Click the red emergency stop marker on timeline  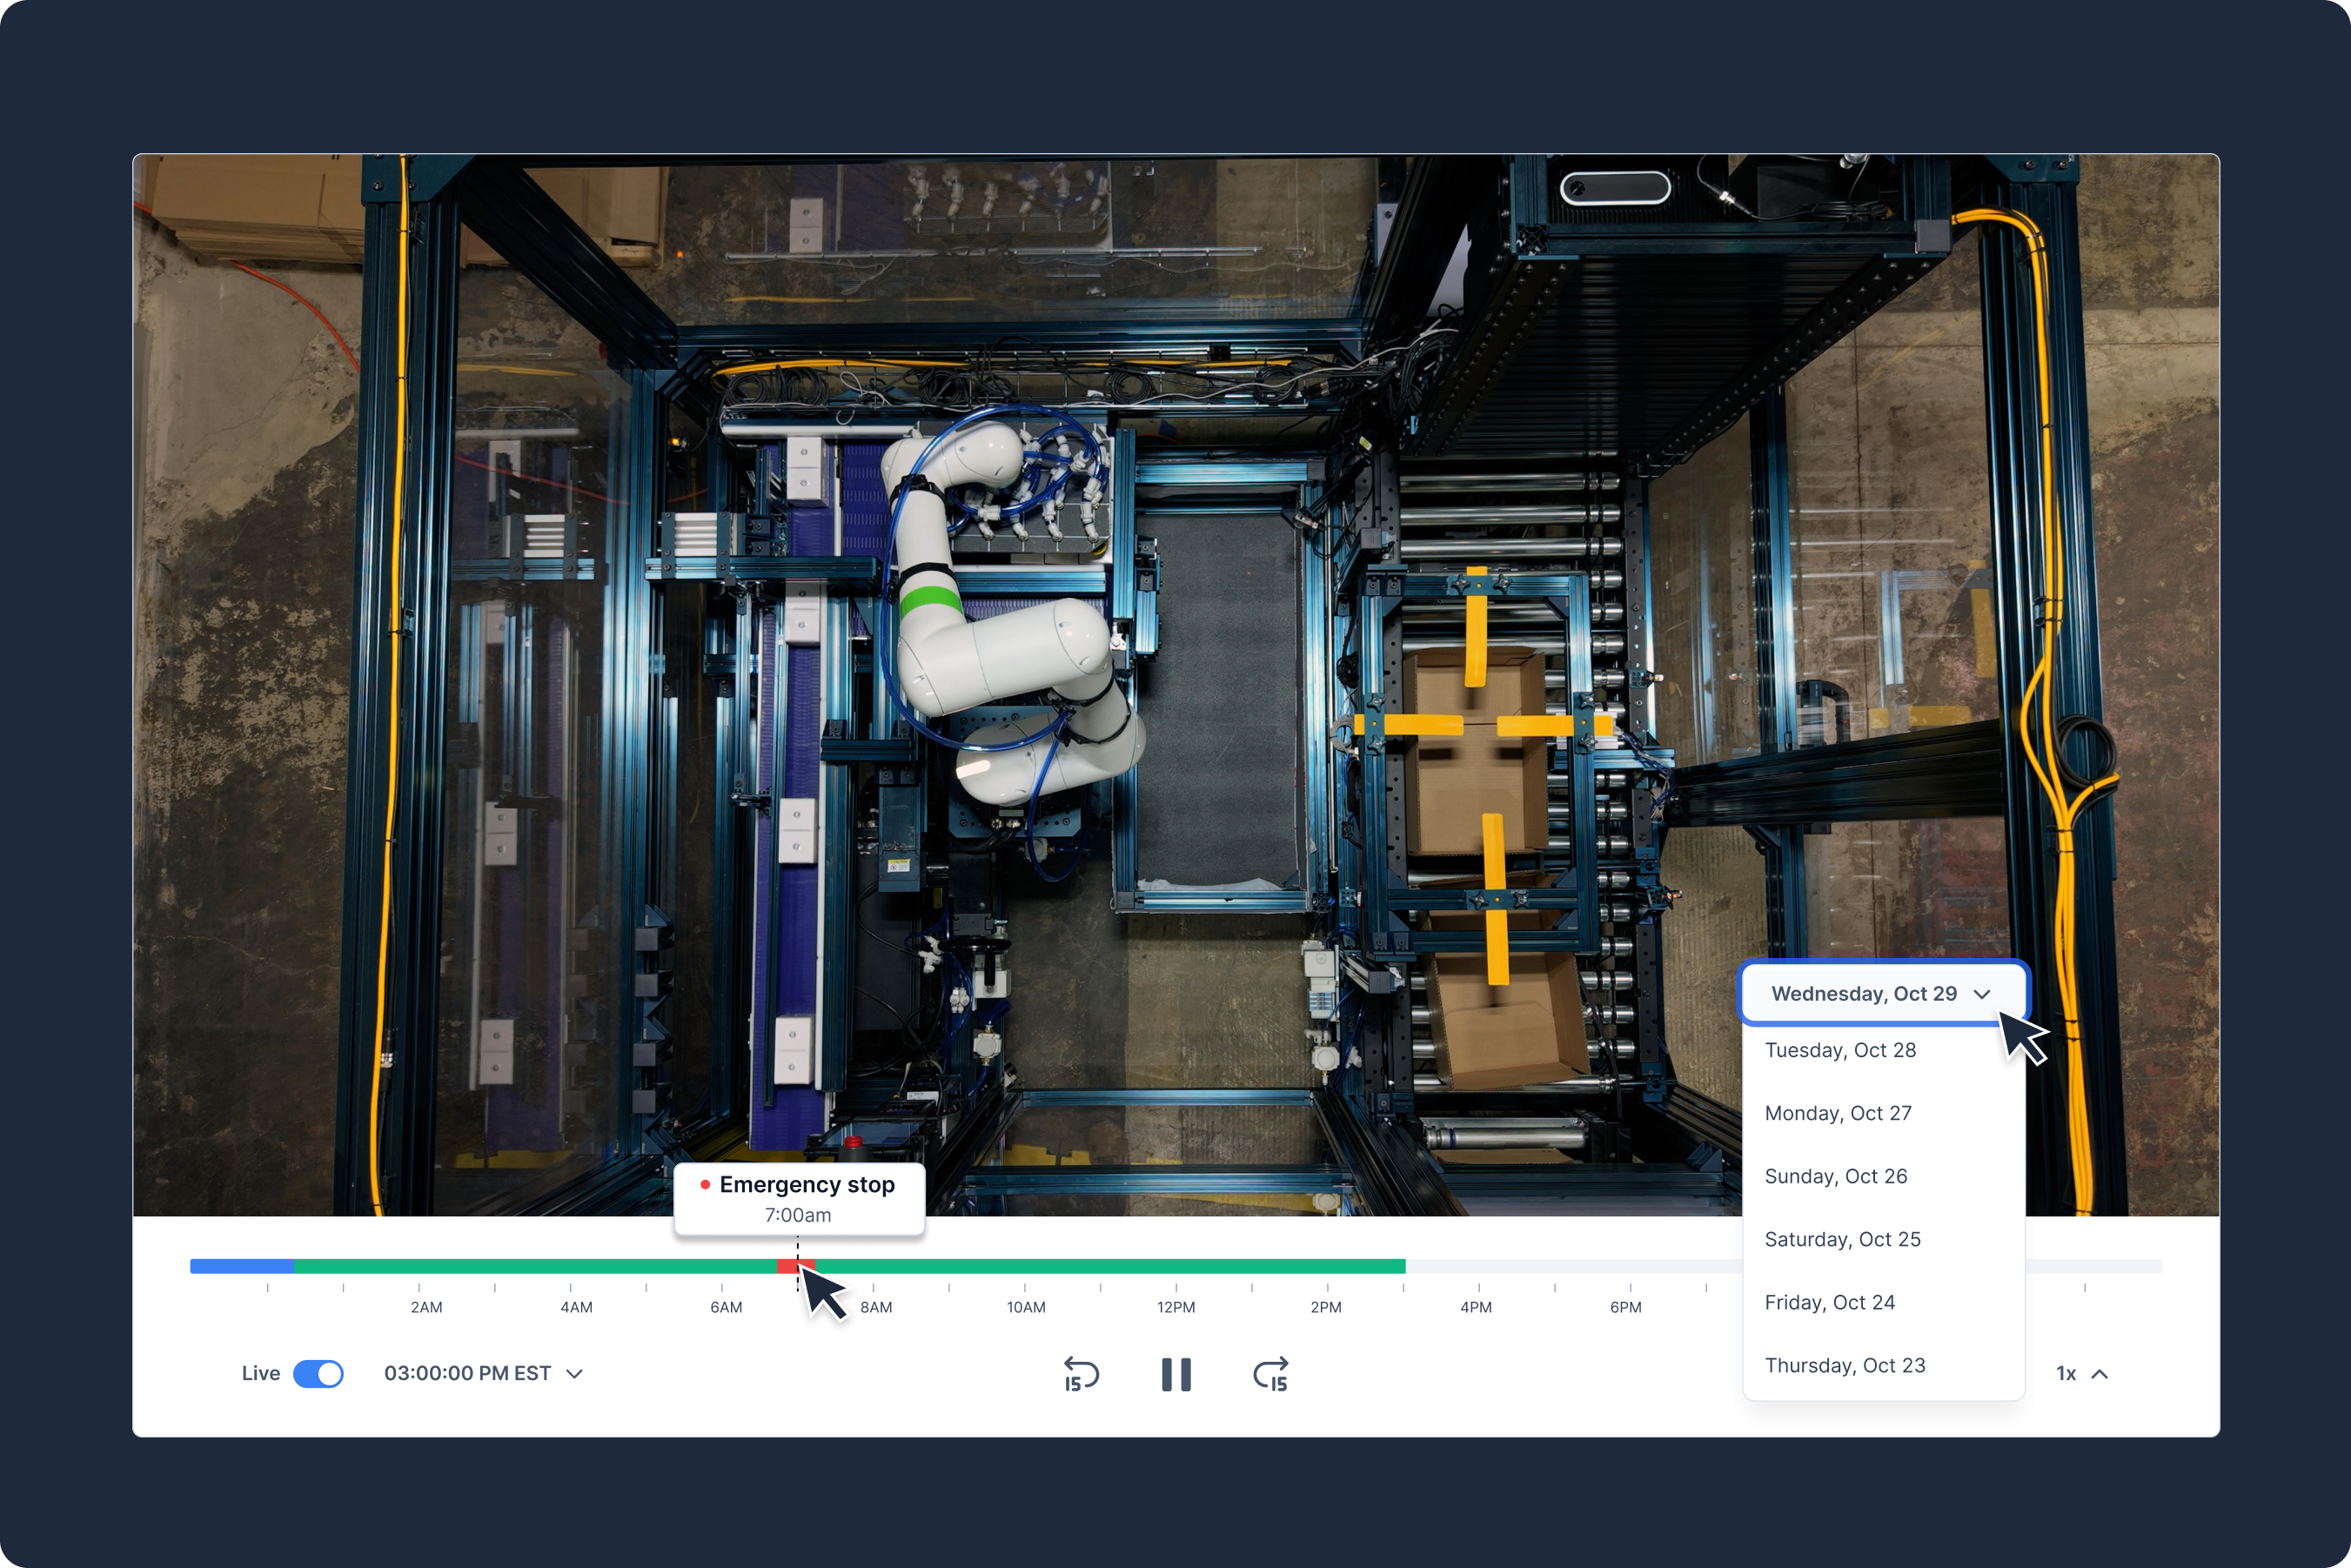pos(796,1266)
